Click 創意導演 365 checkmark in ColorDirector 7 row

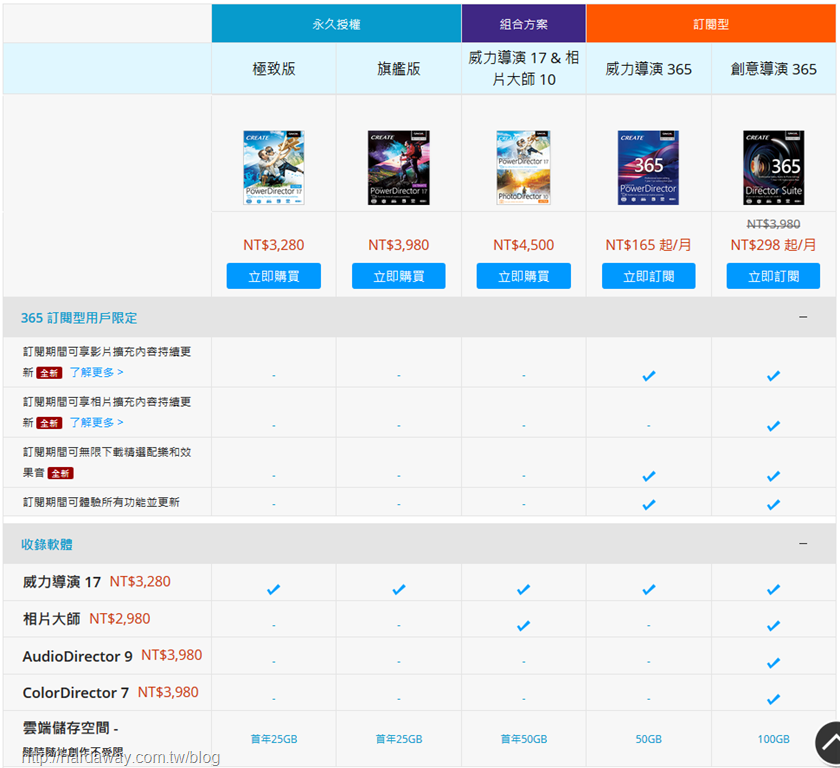click(x=773, y=699)
